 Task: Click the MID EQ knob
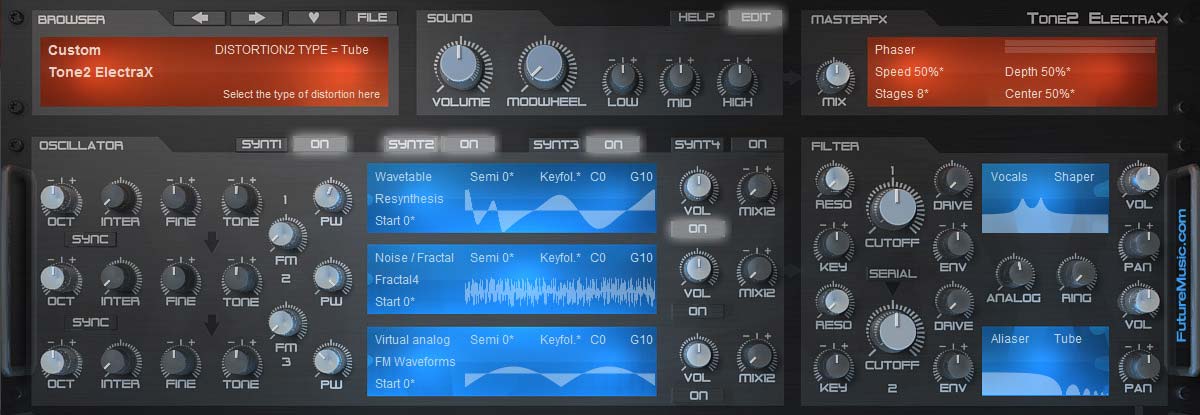[x=679, y=77]
